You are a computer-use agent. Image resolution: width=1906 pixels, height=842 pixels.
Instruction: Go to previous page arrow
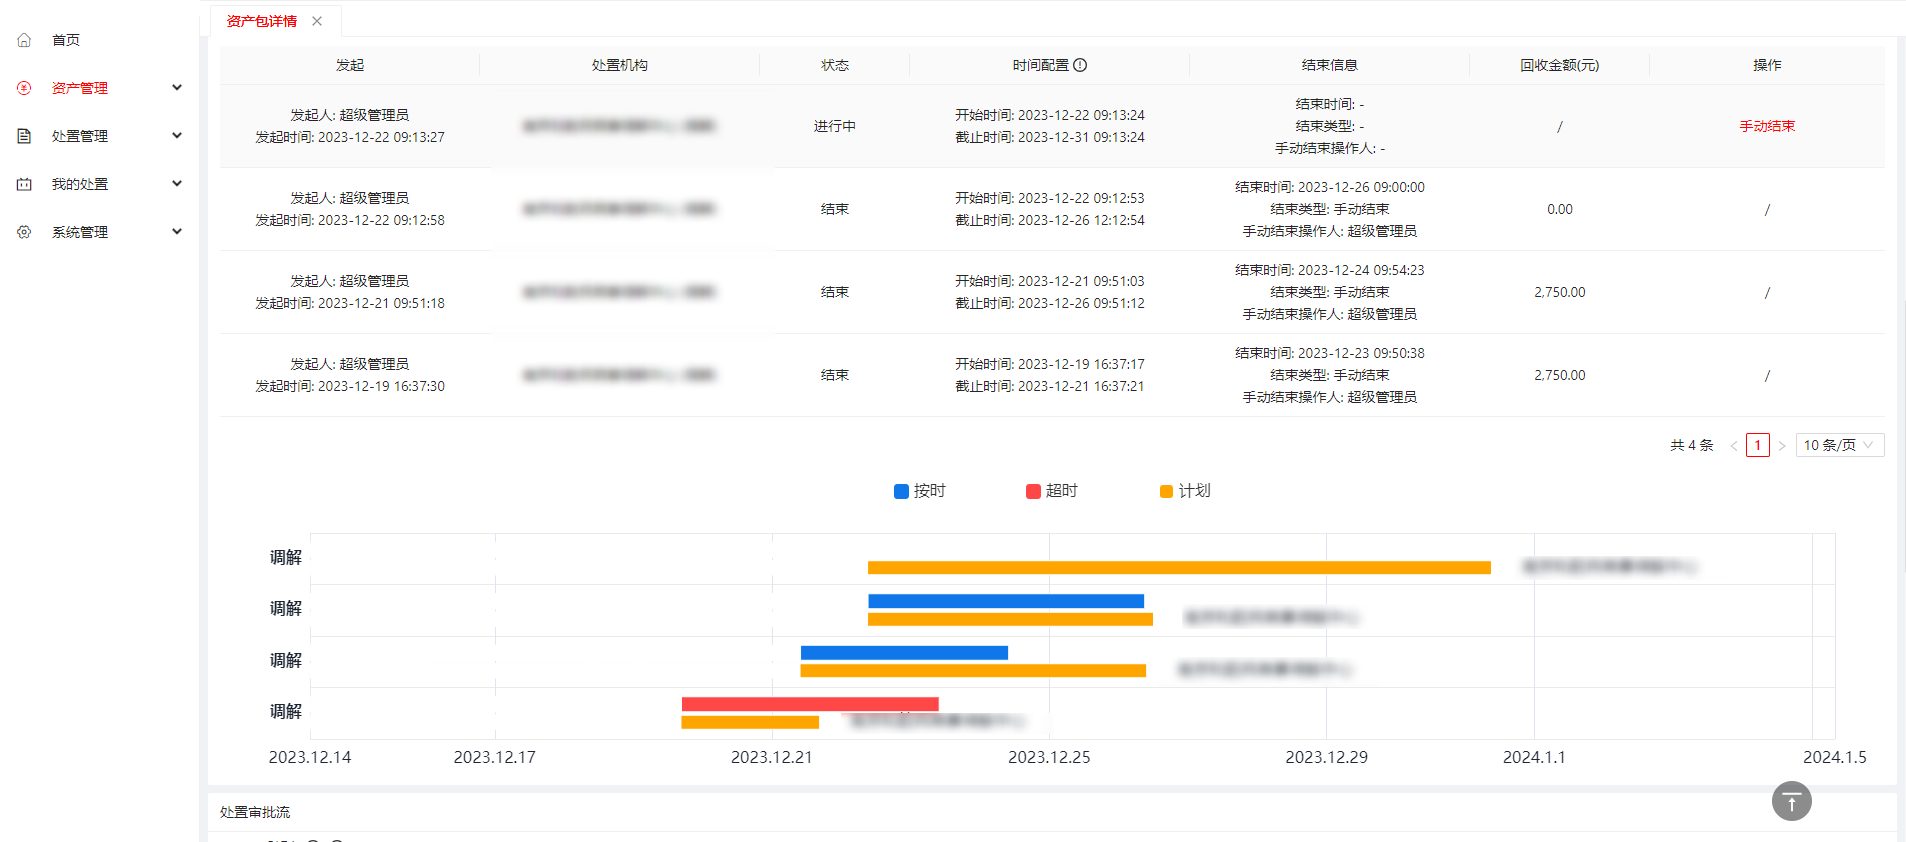pos(1733,446)
